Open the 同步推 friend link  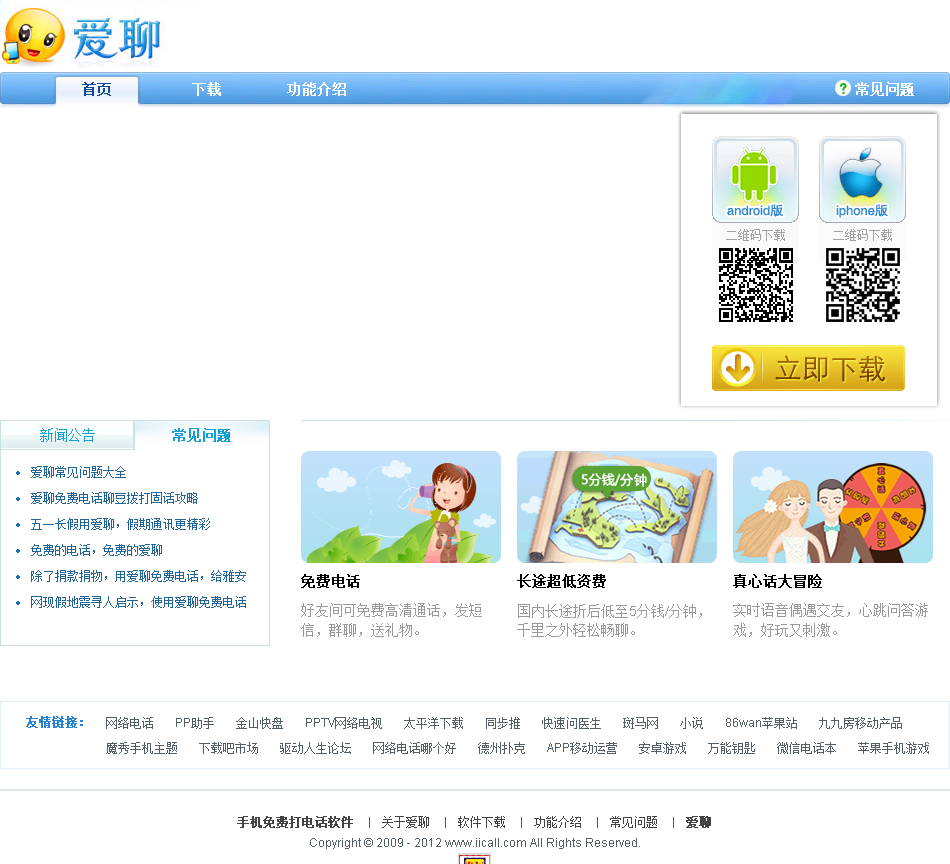tap(502, 723)
